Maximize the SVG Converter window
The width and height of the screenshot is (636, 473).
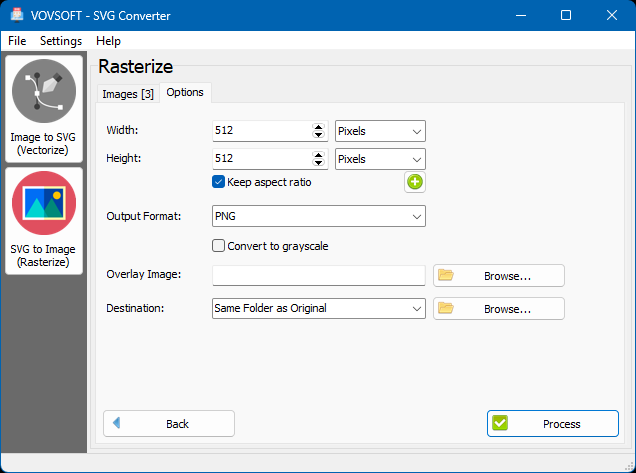coord(566,15)
